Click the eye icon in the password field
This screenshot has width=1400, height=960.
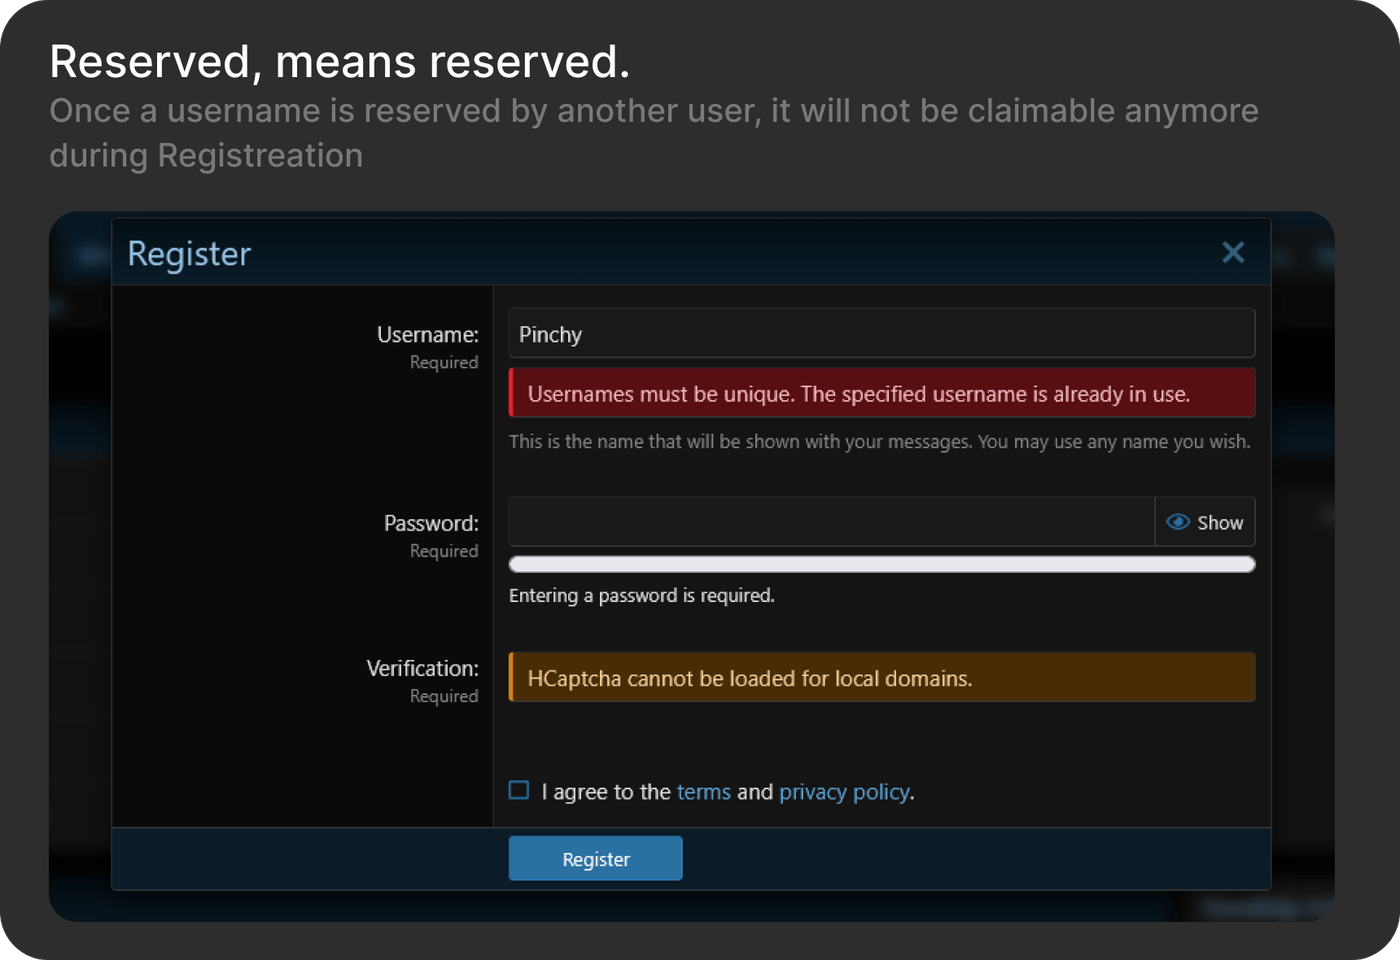click(1178, 522)
